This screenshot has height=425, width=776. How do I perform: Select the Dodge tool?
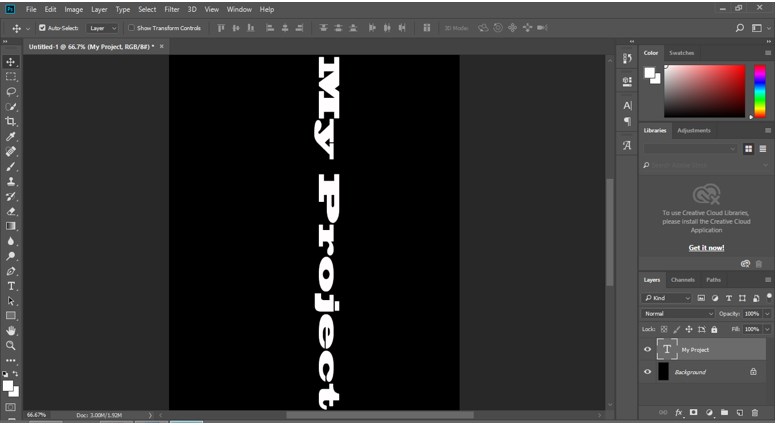(x=10, y=256)
